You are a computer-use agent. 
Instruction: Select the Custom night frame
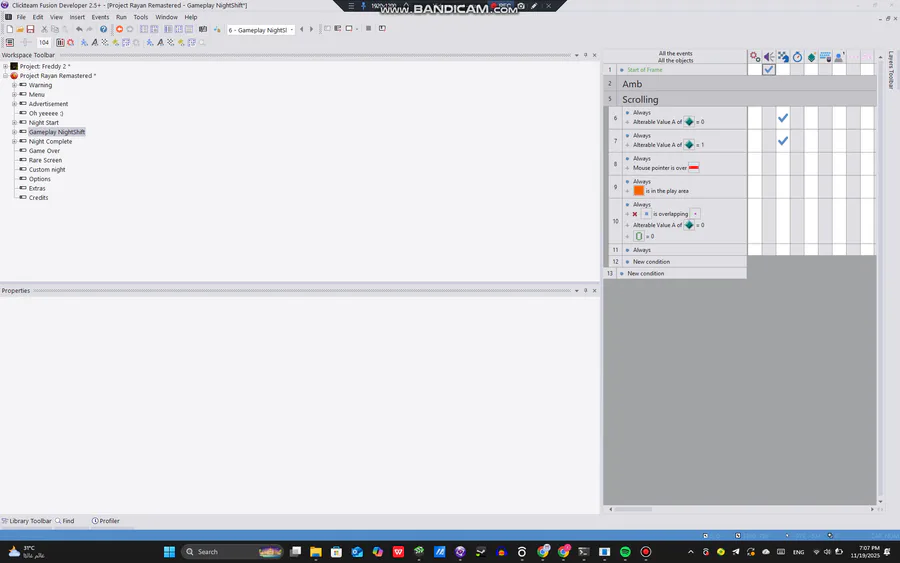47,170
